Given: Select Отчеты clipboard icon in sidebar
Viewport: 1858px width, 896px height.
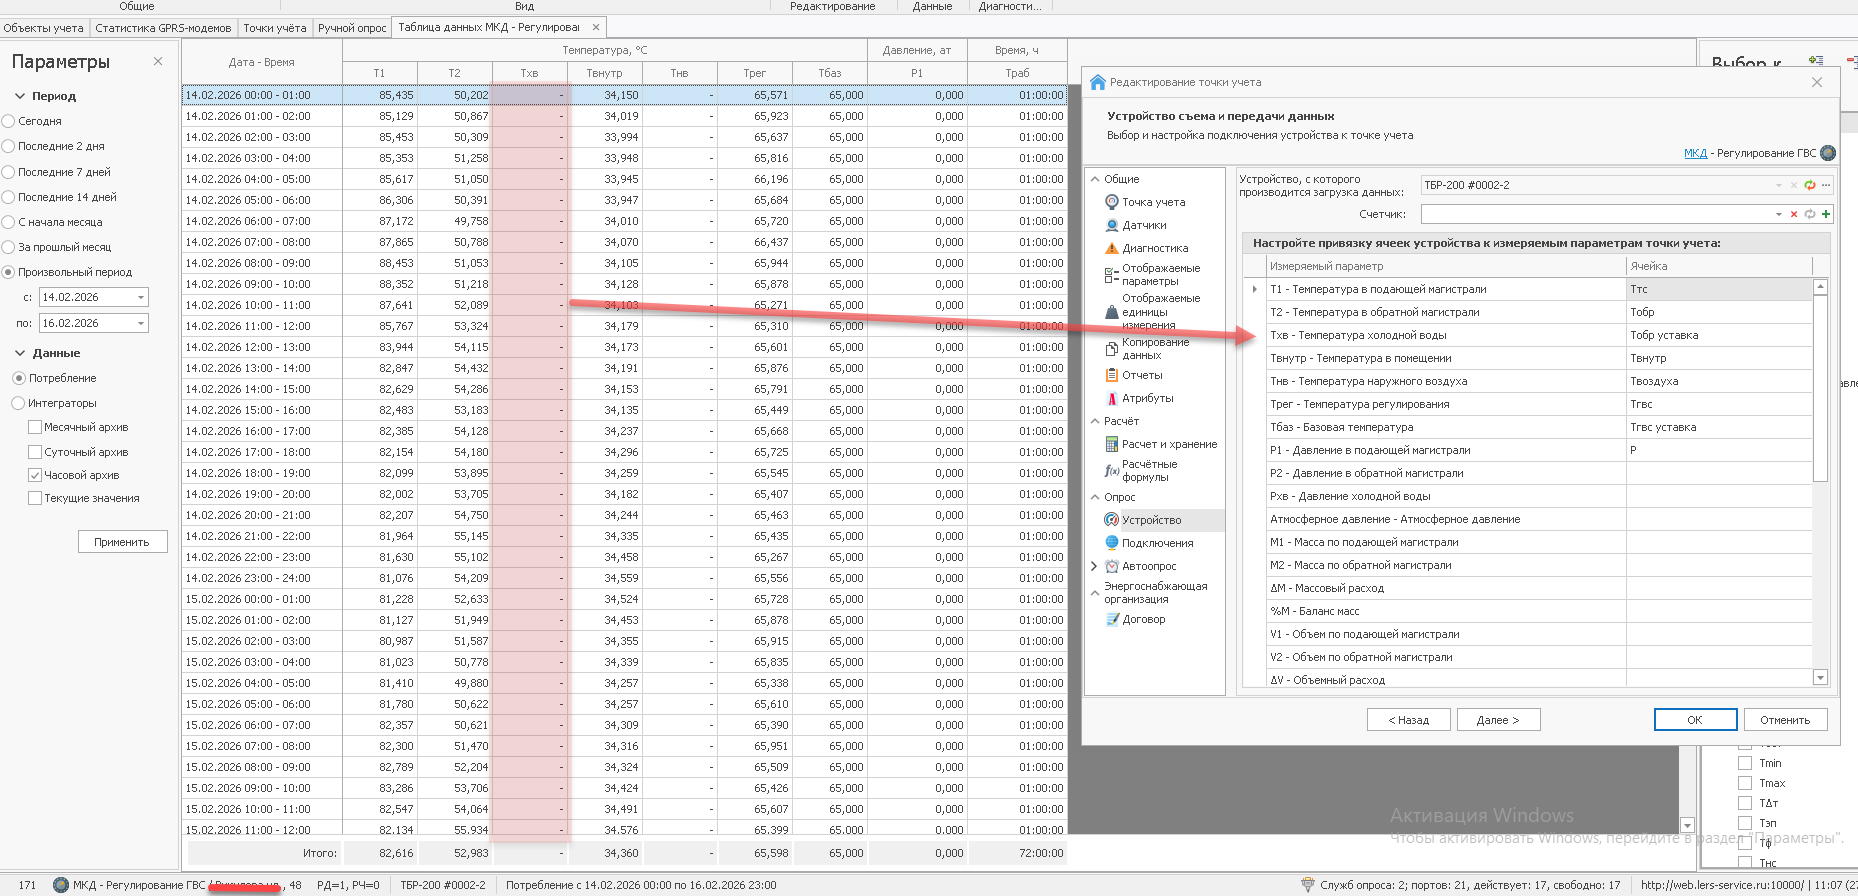Looking at the screenshot, I should tap(1112, 375).
